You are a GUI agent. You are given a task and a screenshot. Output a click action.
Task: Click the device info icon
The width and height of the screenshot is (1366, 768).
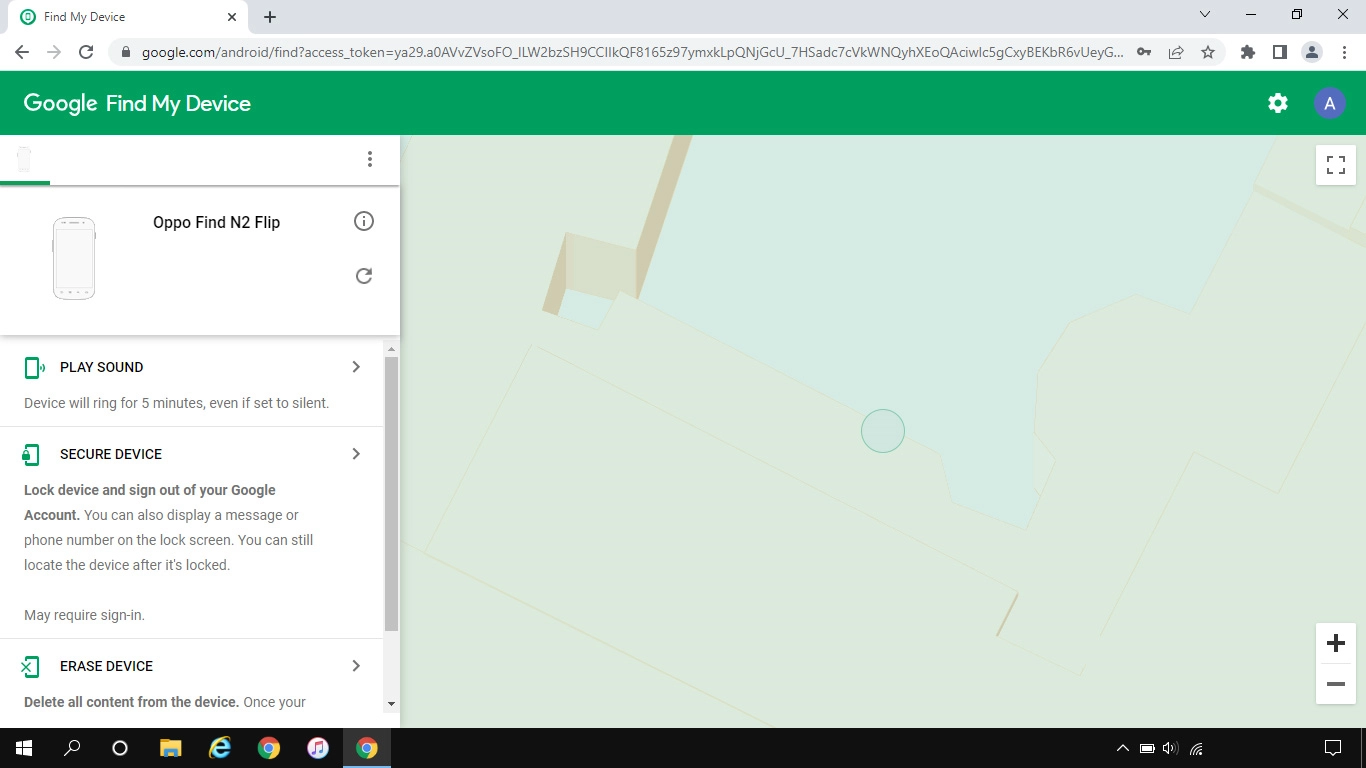tap(364, 221)
